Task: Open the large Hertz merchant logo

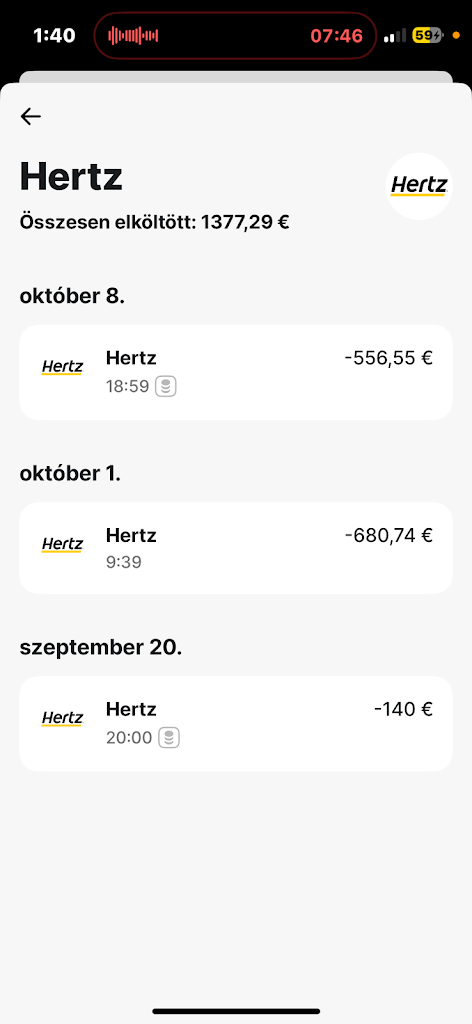Action: tap(418, 186)
